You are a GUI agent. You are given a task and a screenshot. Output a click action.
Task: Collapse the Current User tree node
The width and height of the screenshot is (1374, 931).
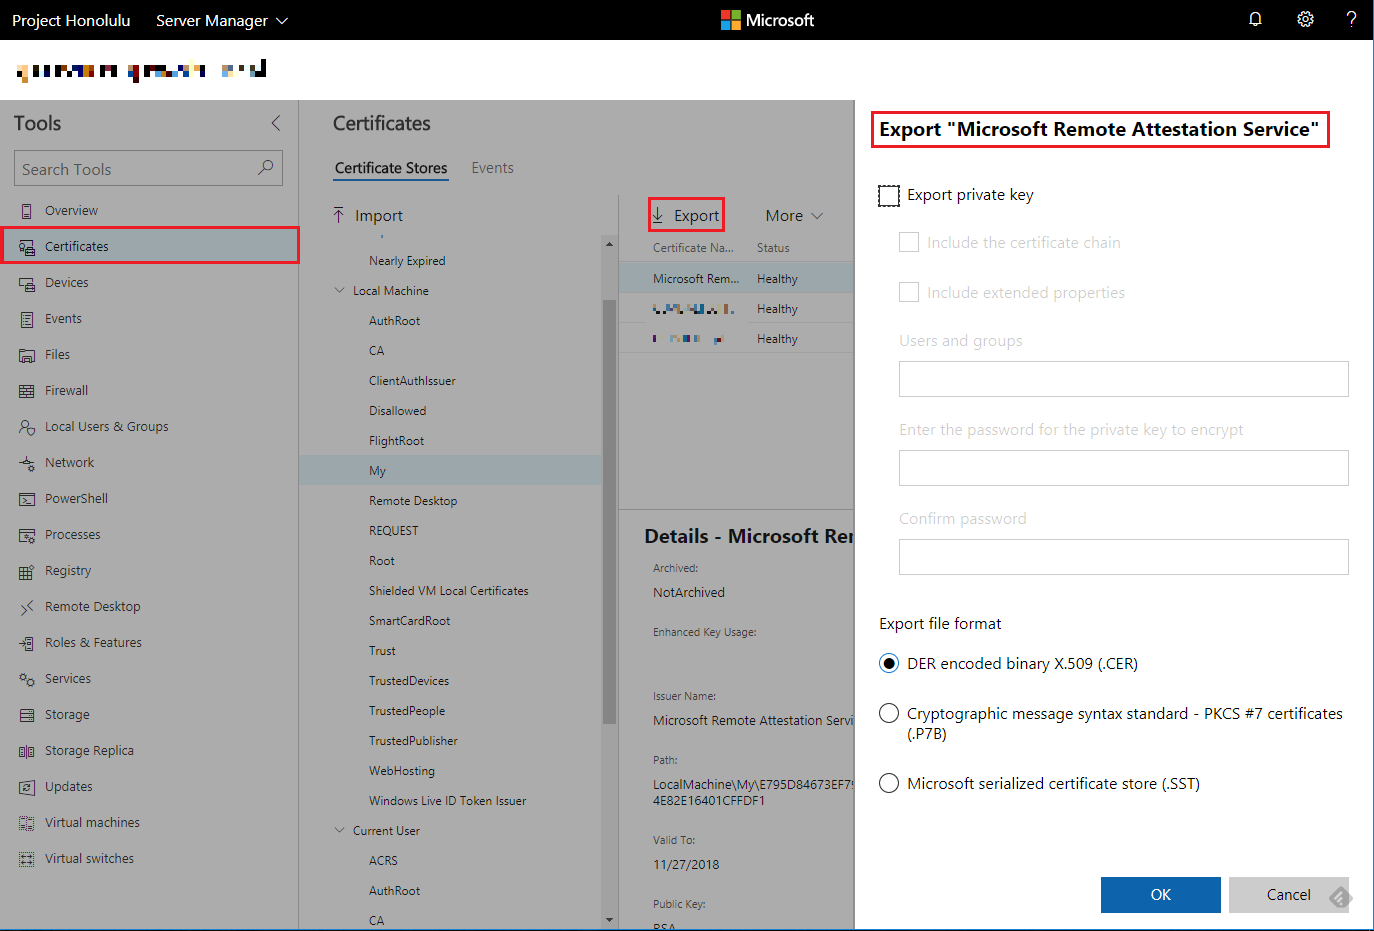(339, 830)
